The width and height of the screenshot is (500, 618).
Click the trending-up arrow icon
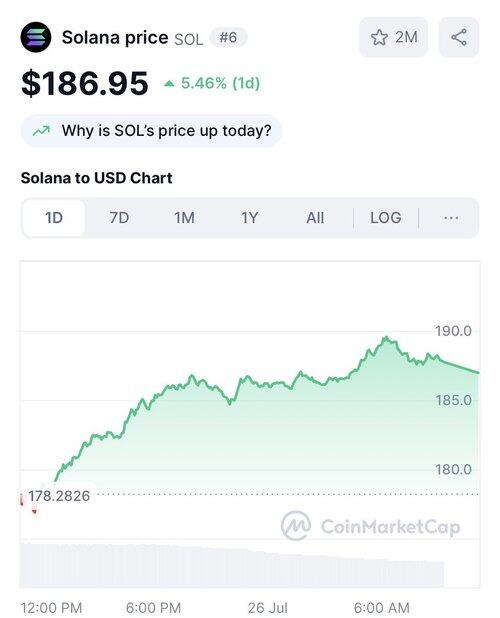41,131
